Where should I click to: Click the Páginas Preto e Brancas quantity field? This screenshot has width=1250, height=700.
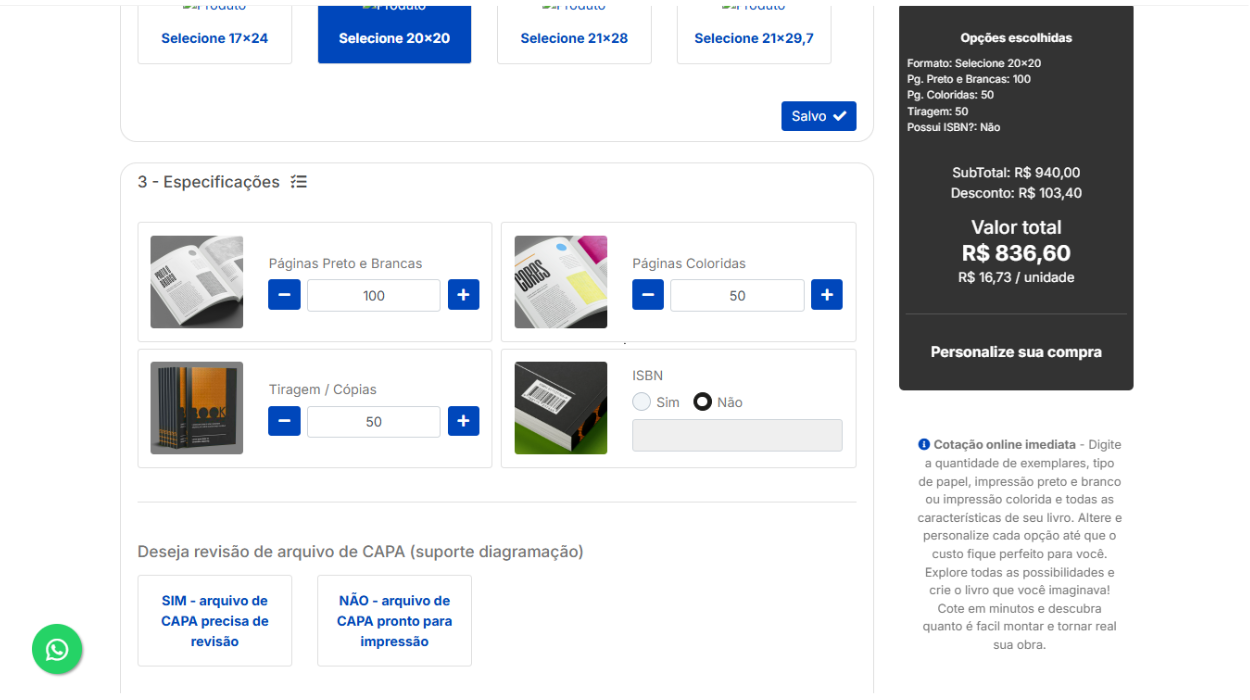[x=373, y=295]
